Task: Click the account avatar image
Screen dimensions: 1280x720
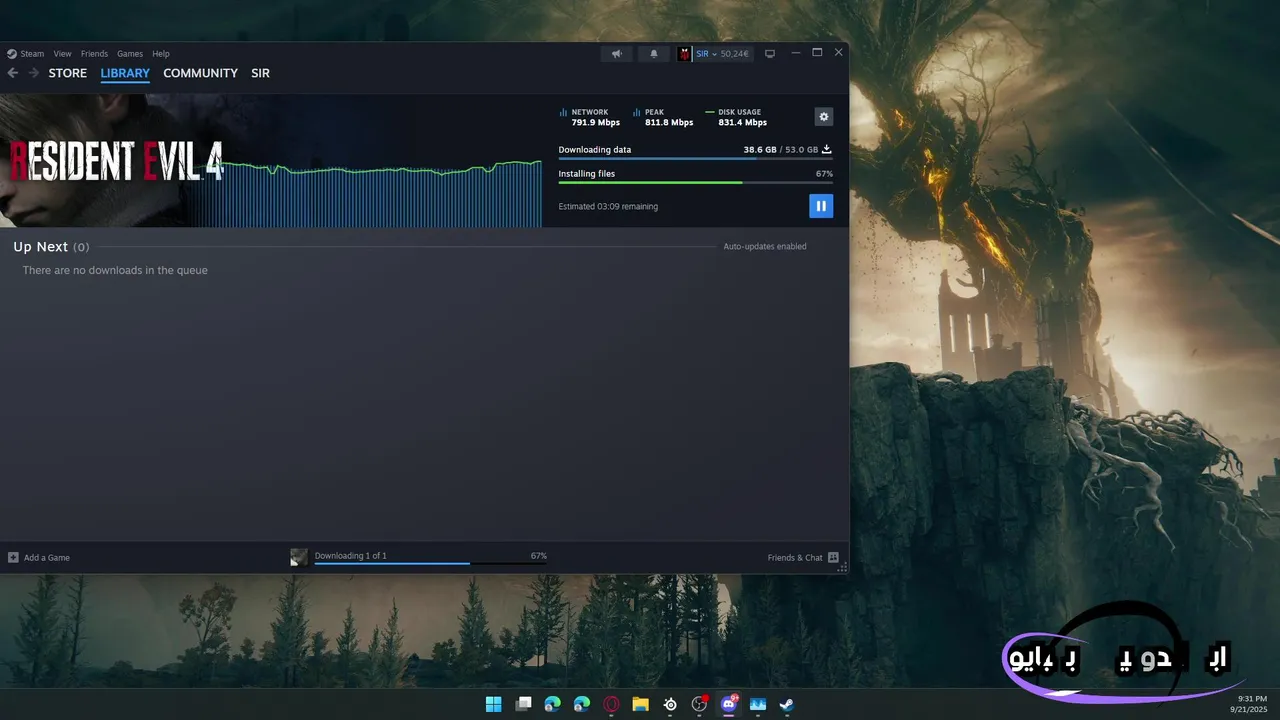Action: 685,54
